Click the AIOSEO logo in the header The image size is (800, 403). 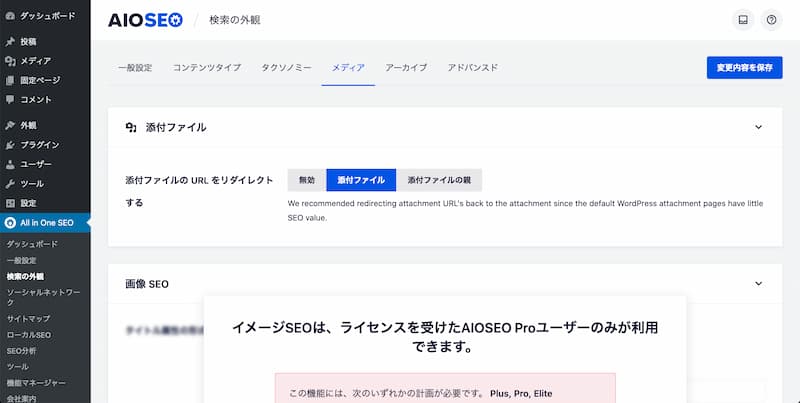pyautogui.click(x=145, y=20)
